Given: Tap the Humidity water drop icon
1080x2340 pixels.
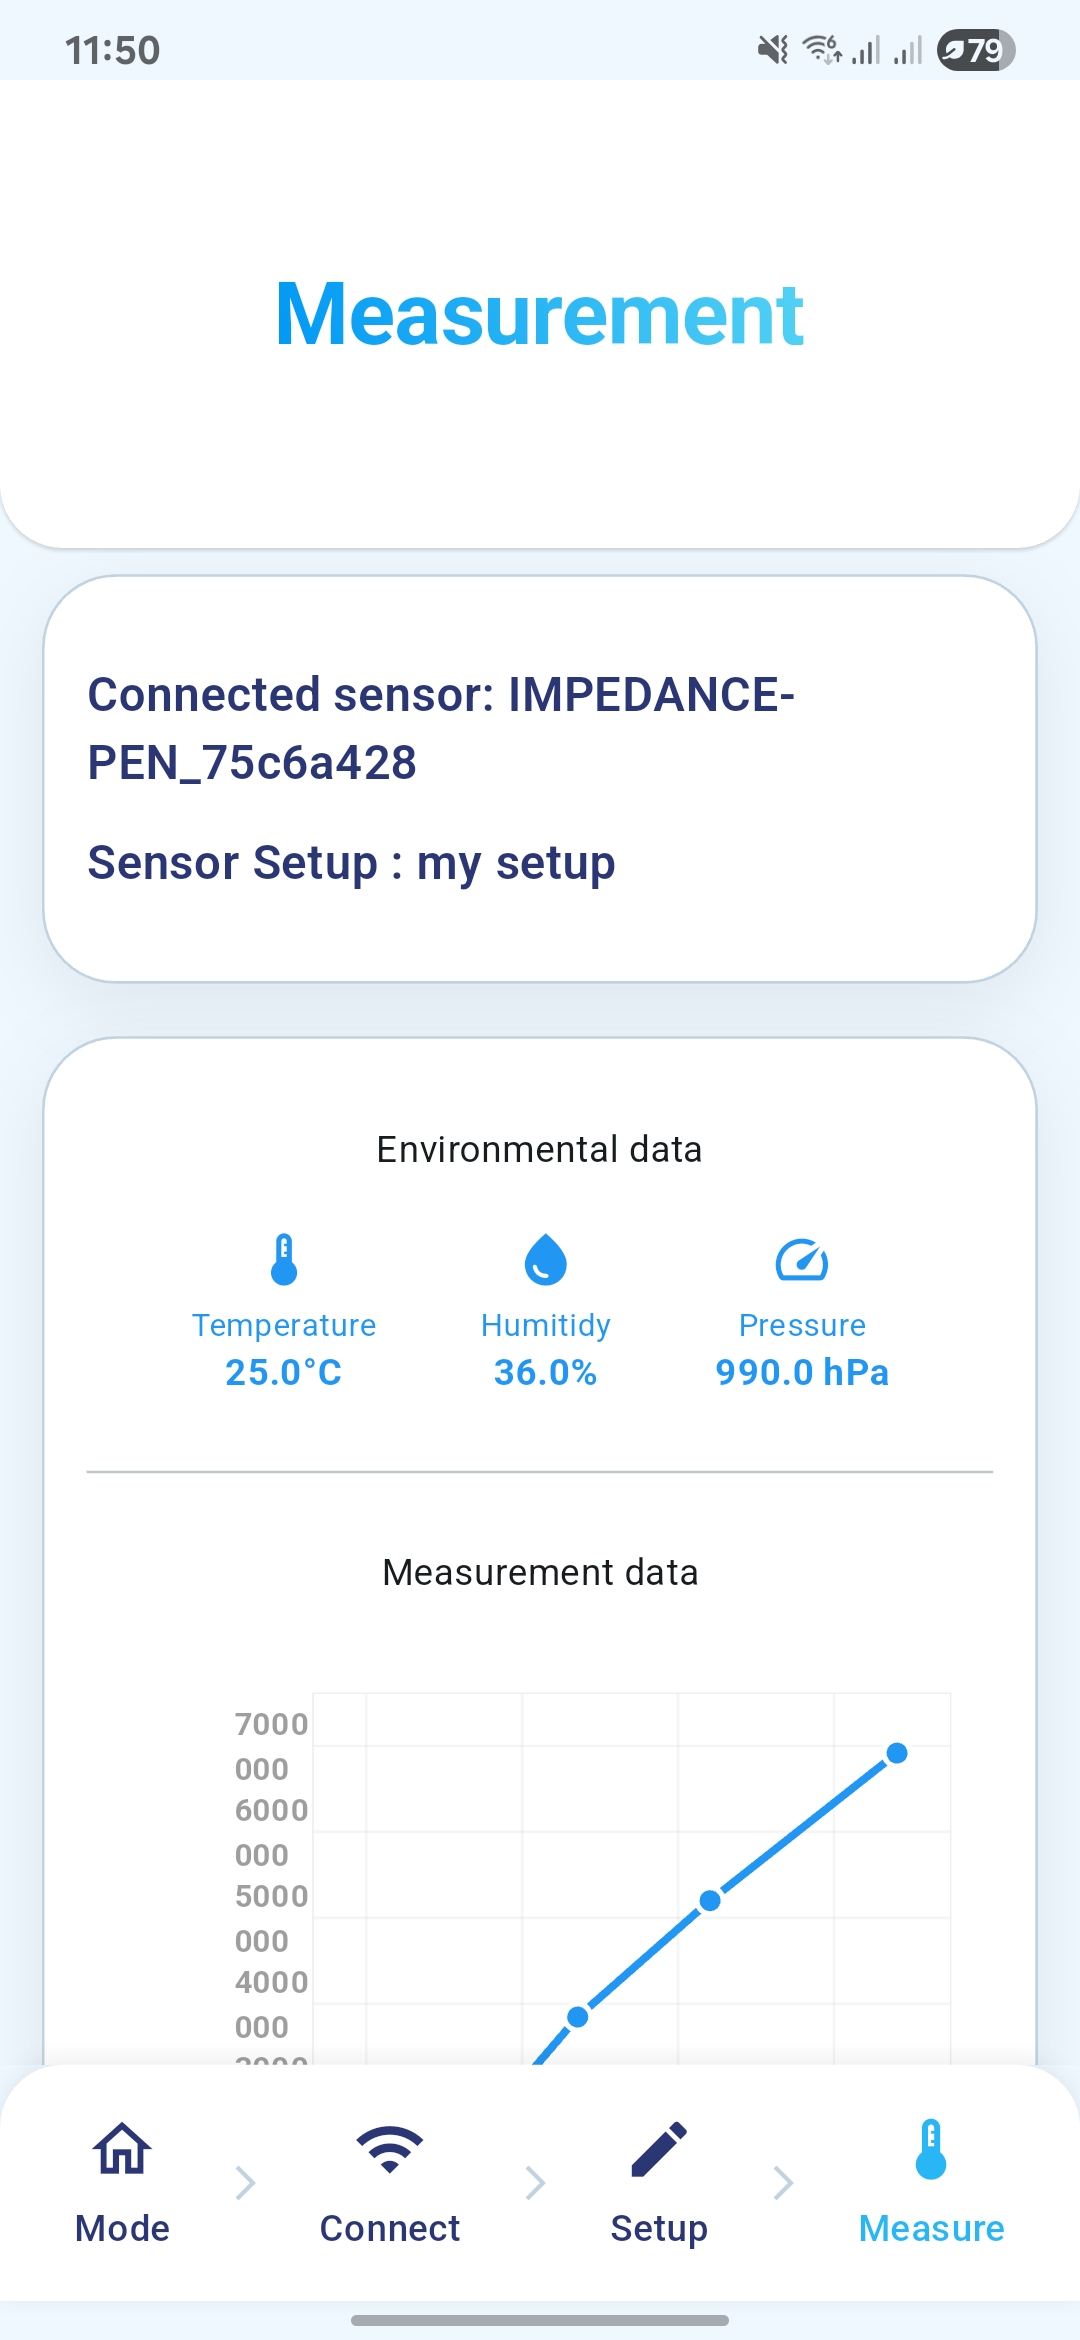Looking at the screenshot, I should pyautogui.click(x=545, y=1259).
